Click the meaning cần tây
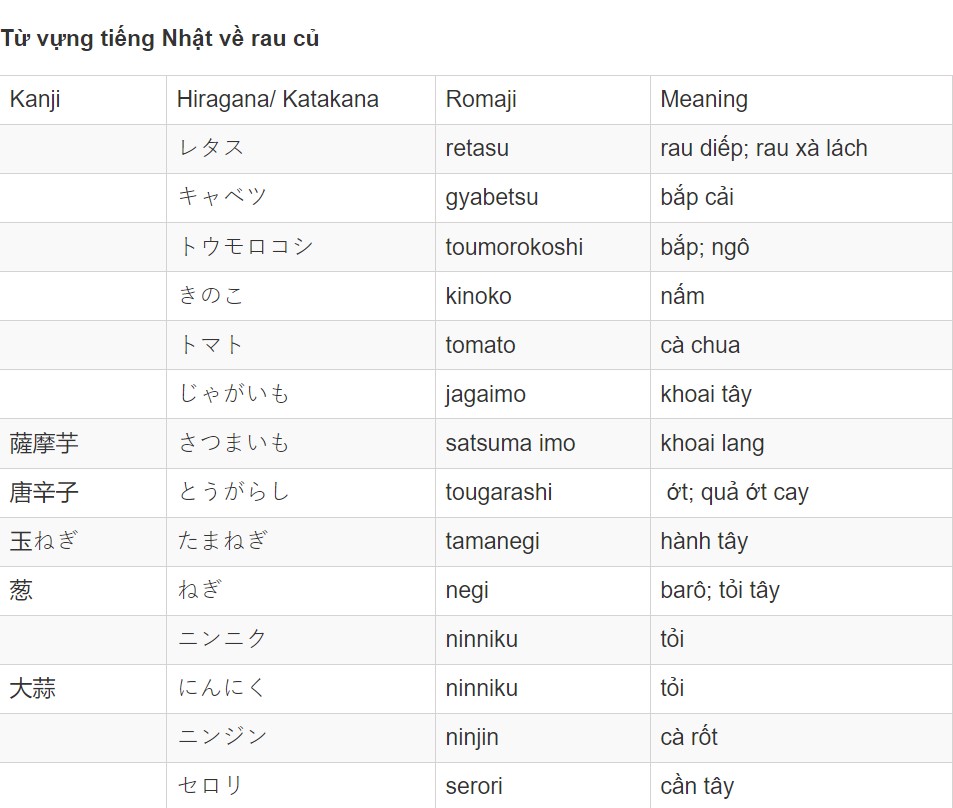Image resolution: width=953 pixels, height=808 pixels. tap(697, 786)
